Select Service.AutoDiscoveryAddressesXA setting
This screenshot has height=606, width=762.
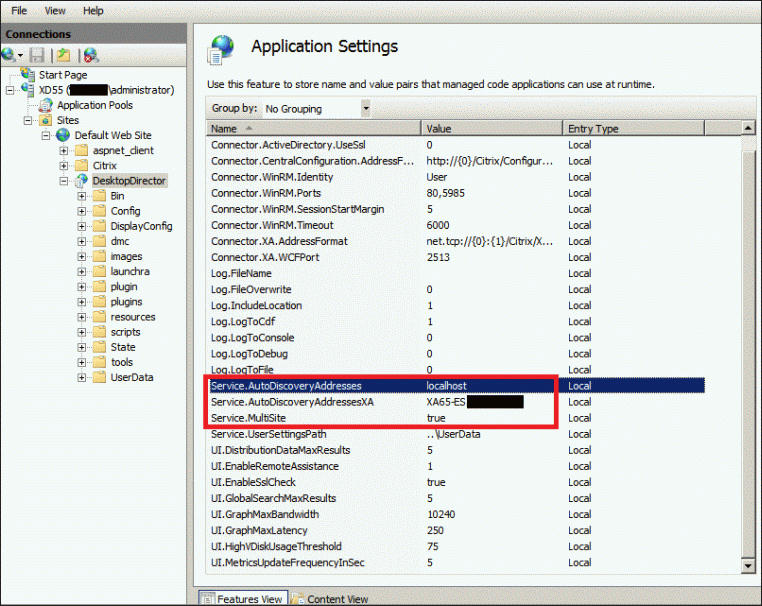456,402
